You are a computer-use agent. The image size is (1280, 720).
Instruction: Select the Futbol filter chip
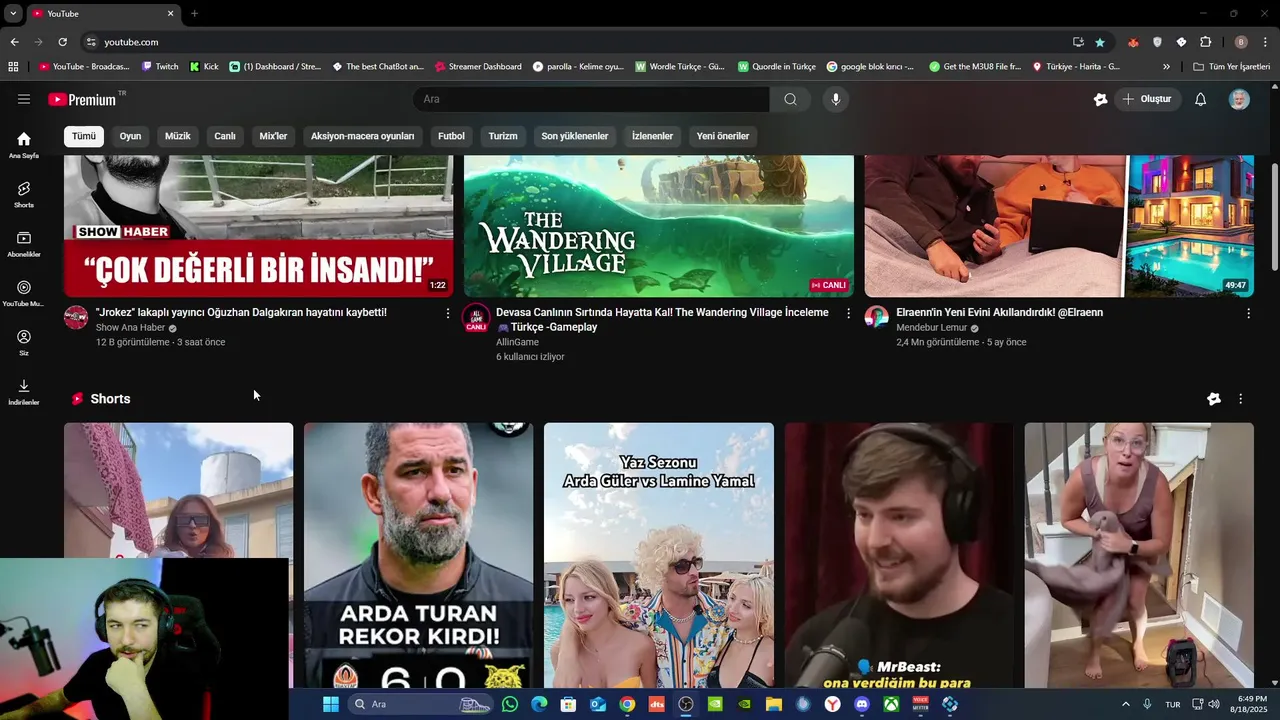point(451,136)
